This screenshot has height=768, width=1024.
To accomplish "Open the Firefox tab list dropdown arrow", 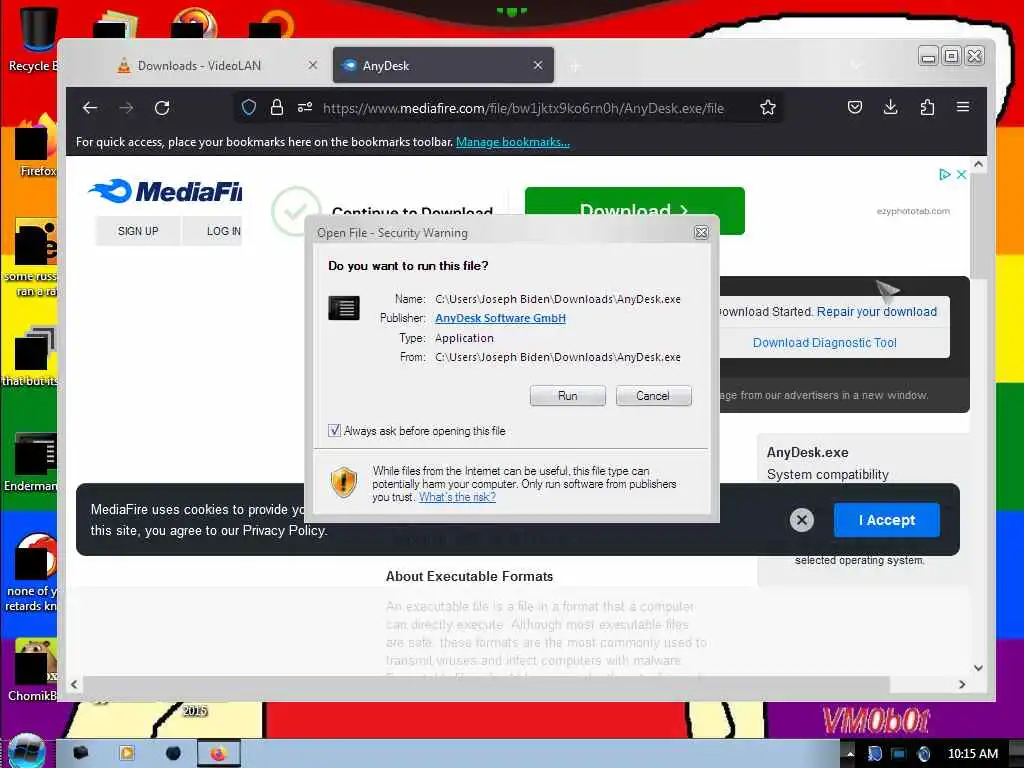I will (x=856, y=65).
